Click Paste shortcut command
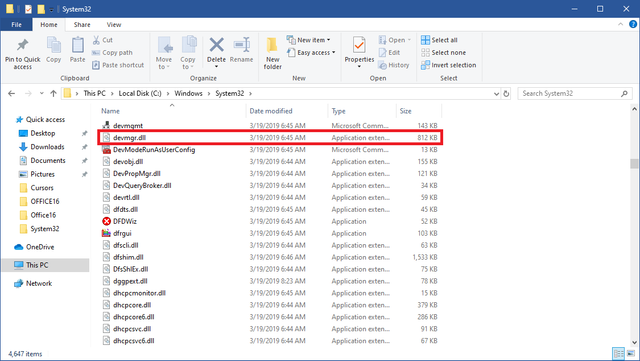Image resolution: width=640 pixels, height=361 pixels. 118,65
